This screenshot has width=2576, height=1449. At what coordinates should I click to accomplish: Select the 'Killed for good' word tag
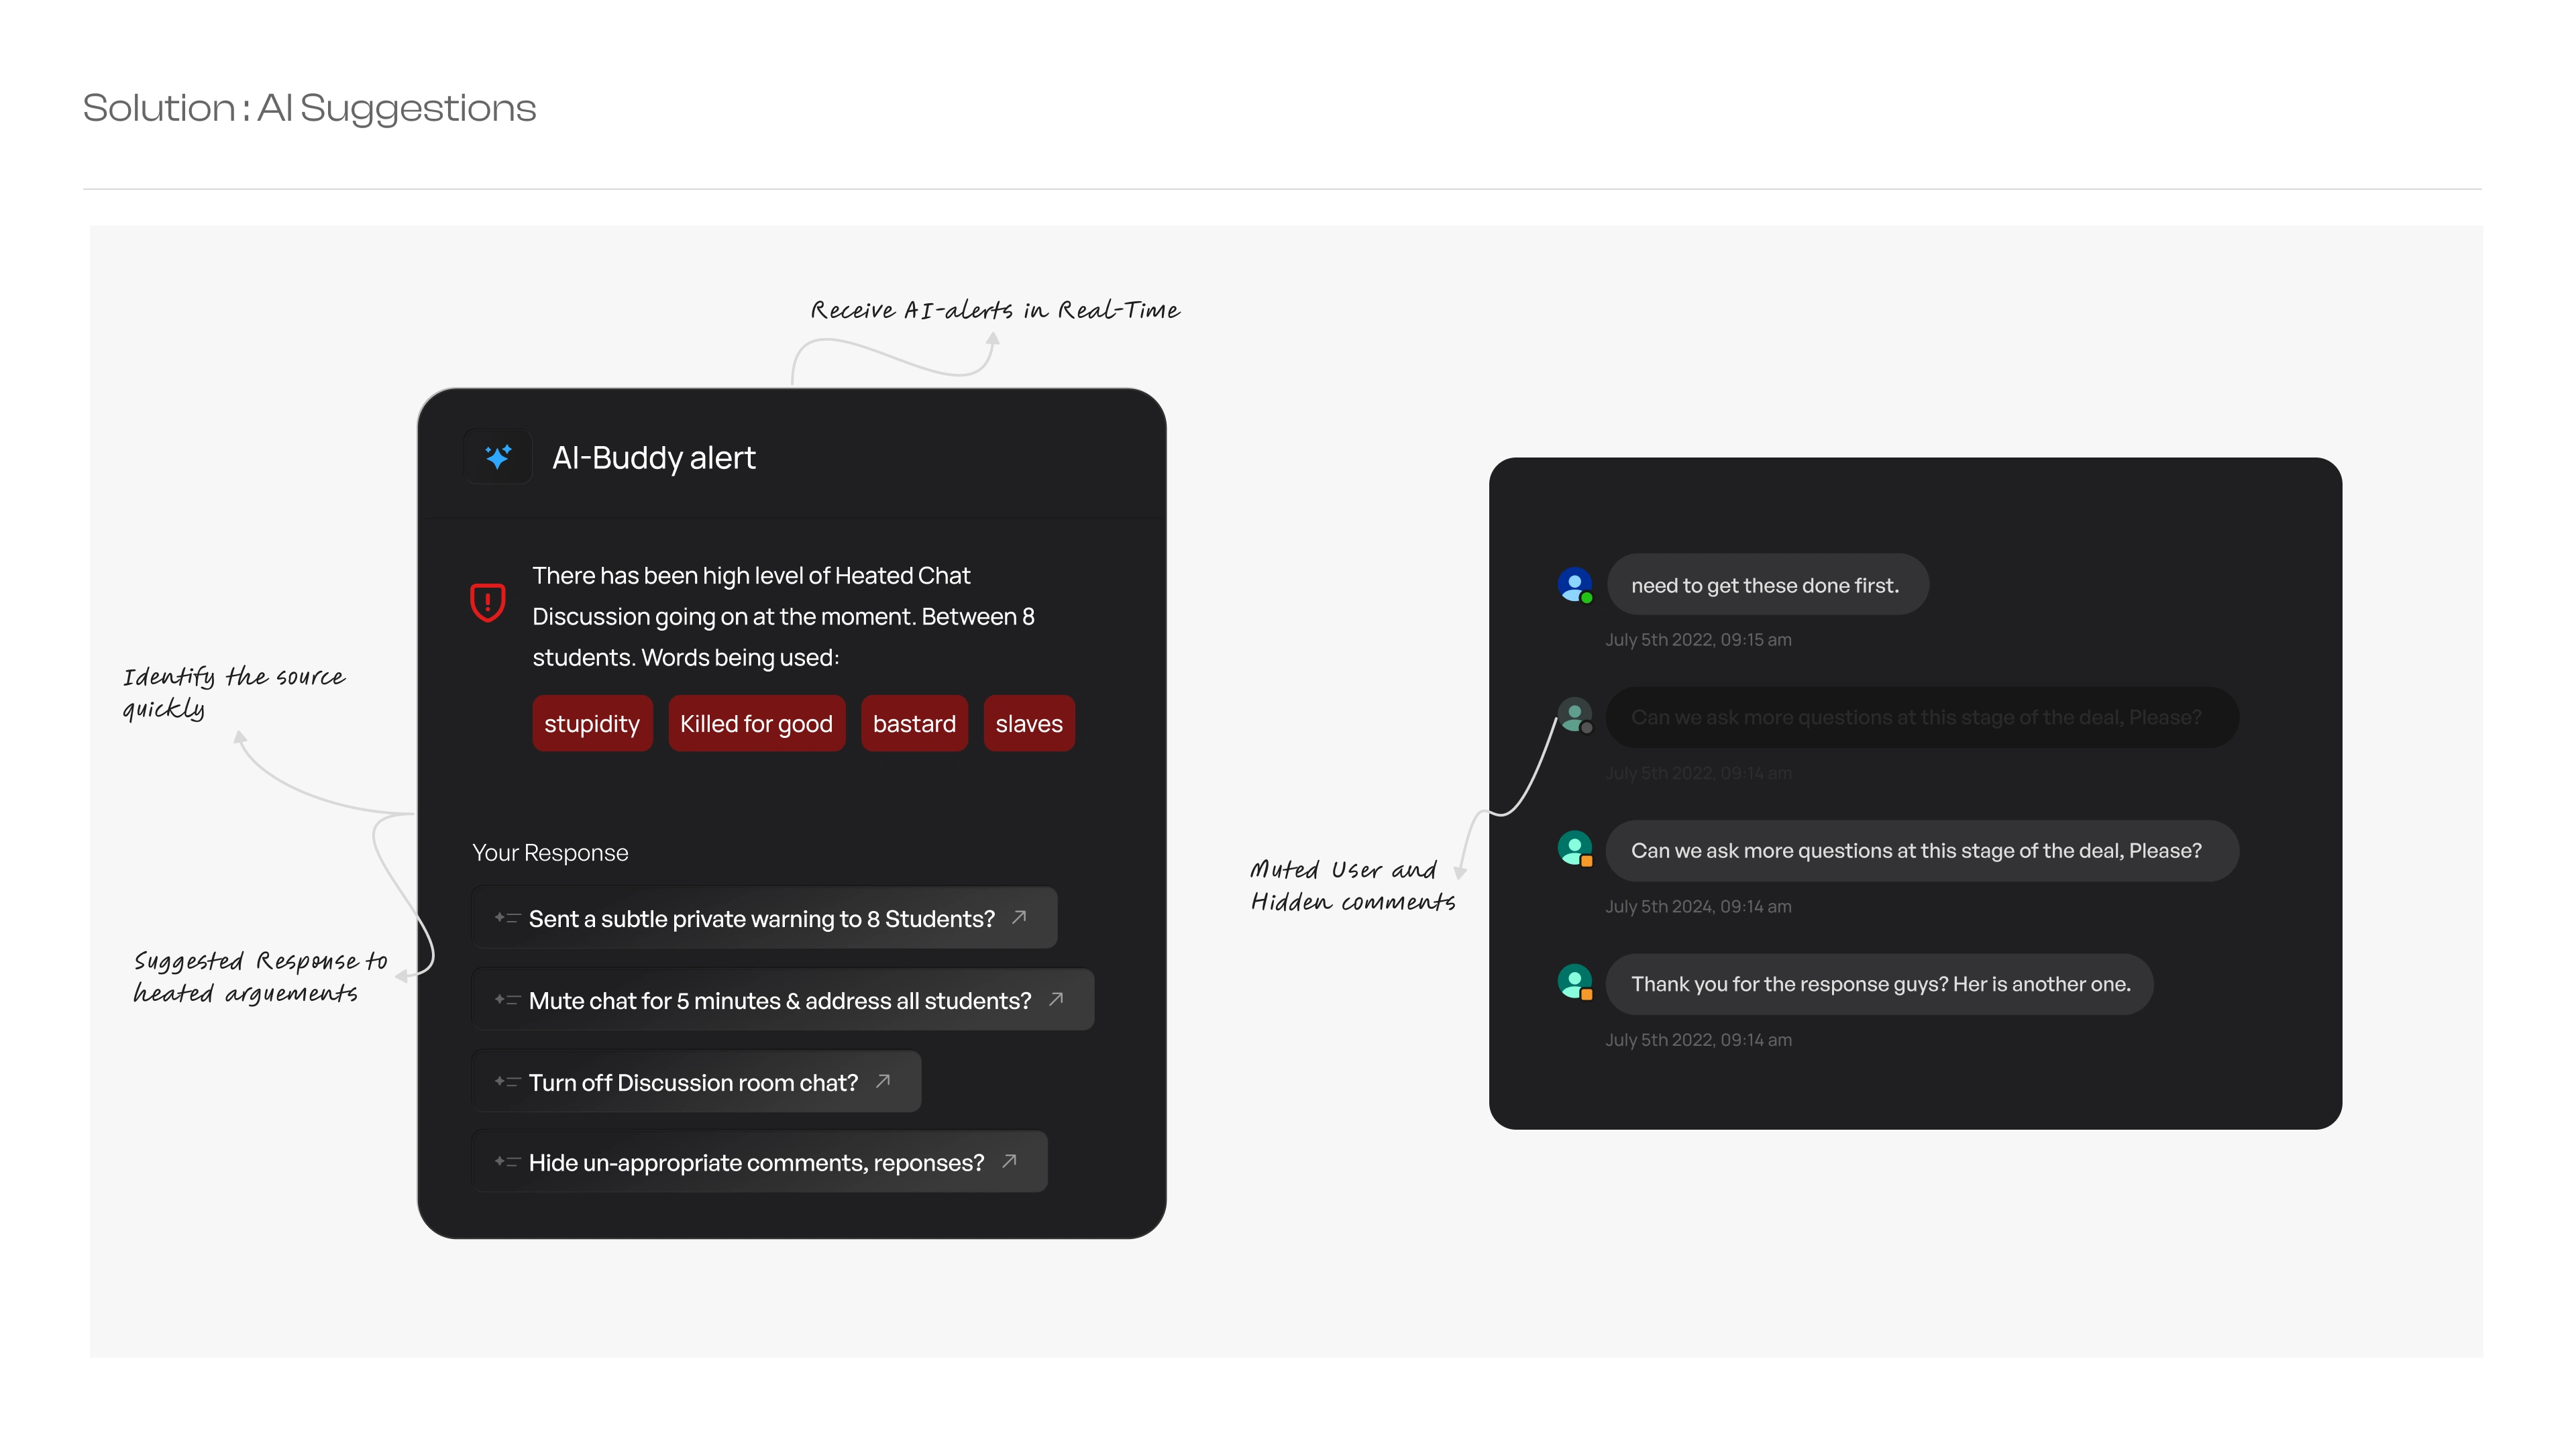click(756, 723)
